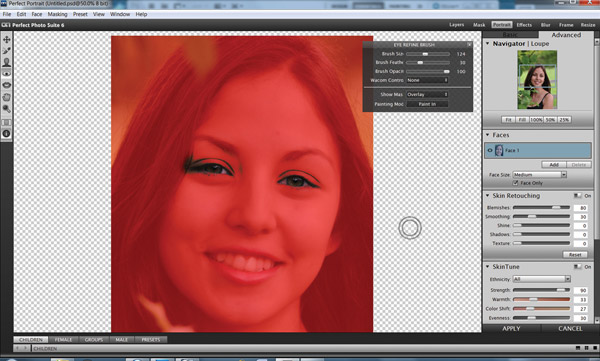
Task: Switch to the Resize module
Action: (x=588, y=25)
